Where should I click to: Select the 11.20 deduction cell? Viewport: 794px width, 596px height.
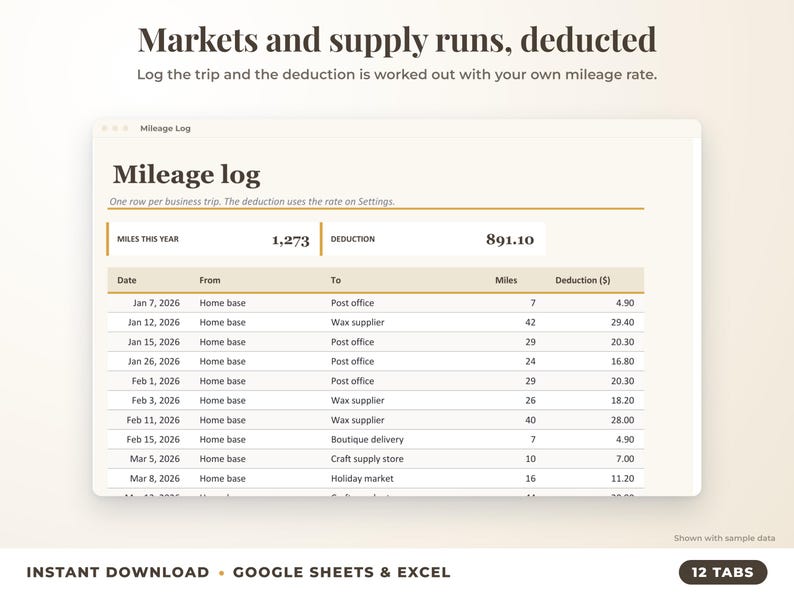pyautogui.click(x=622, y=478)
